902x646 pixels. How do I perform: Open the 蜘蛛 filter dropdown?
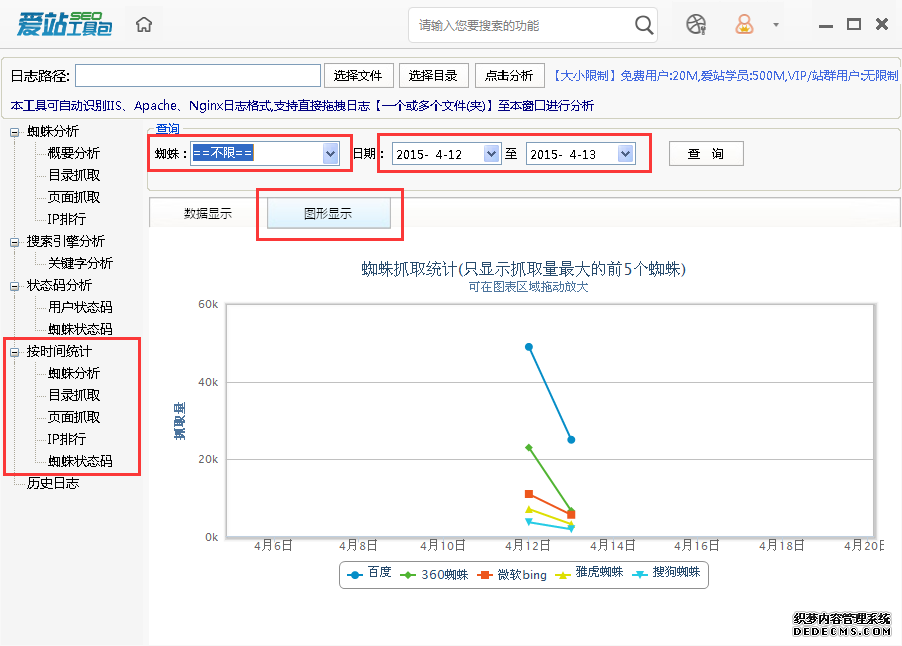click(330, 154)
